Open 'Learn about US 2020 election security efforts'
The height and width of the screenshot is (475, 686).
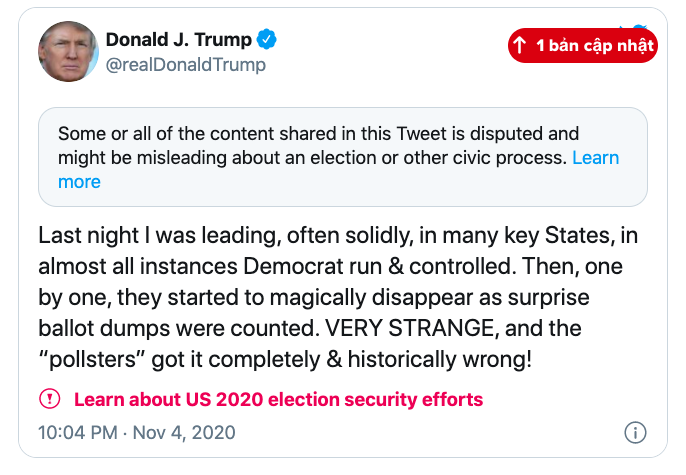278,400
